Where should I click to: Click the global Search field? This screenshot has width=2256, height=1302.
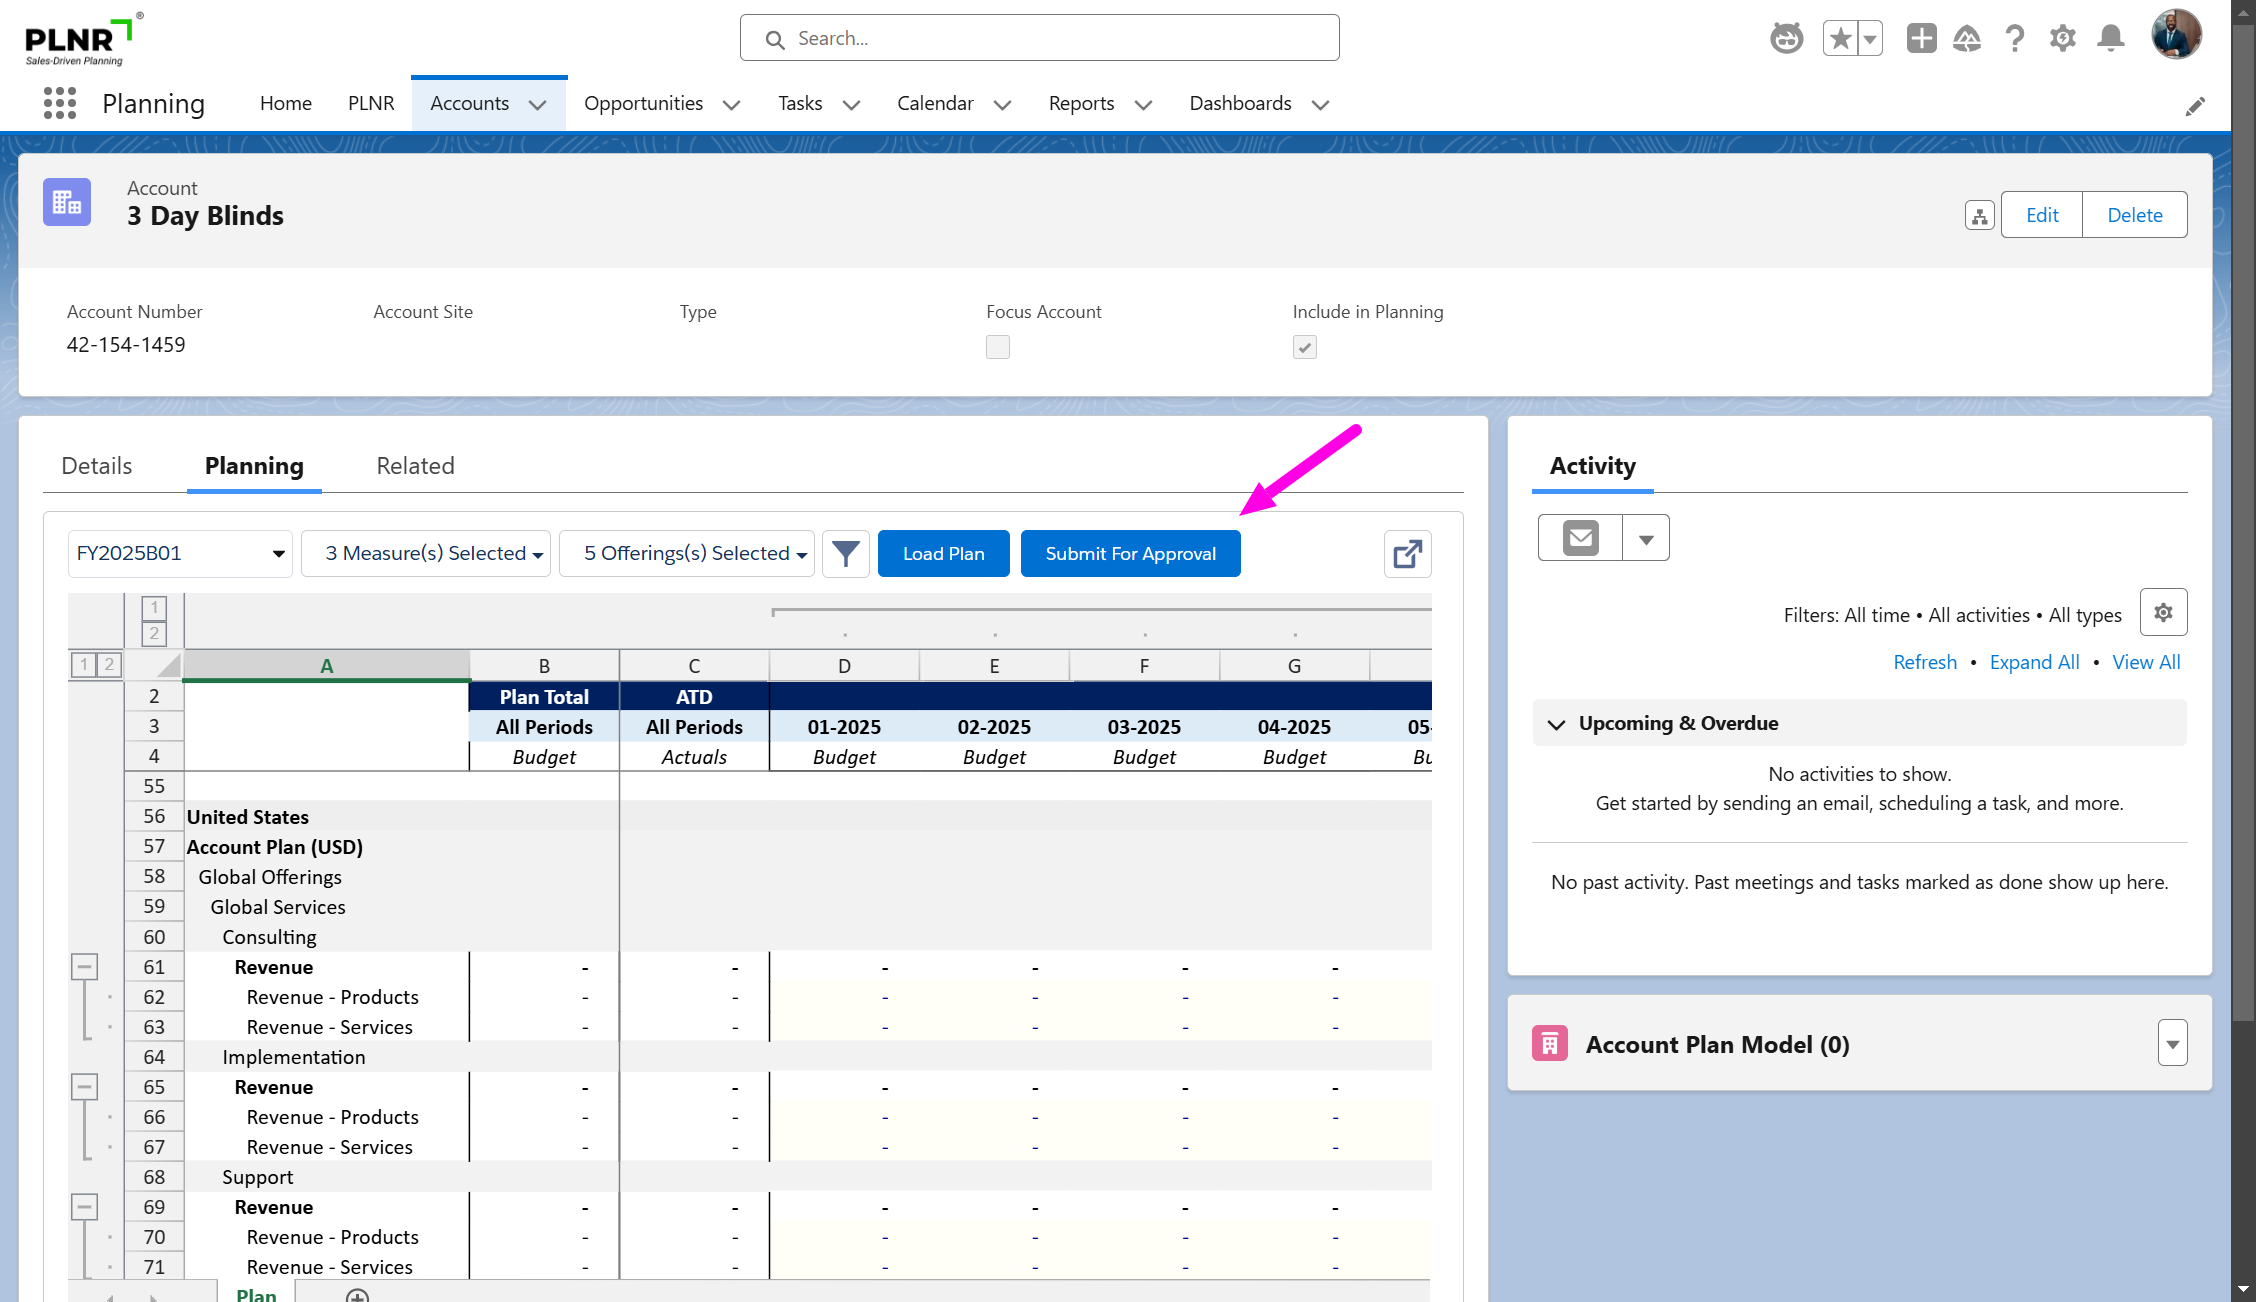[x=1040, y=38]
